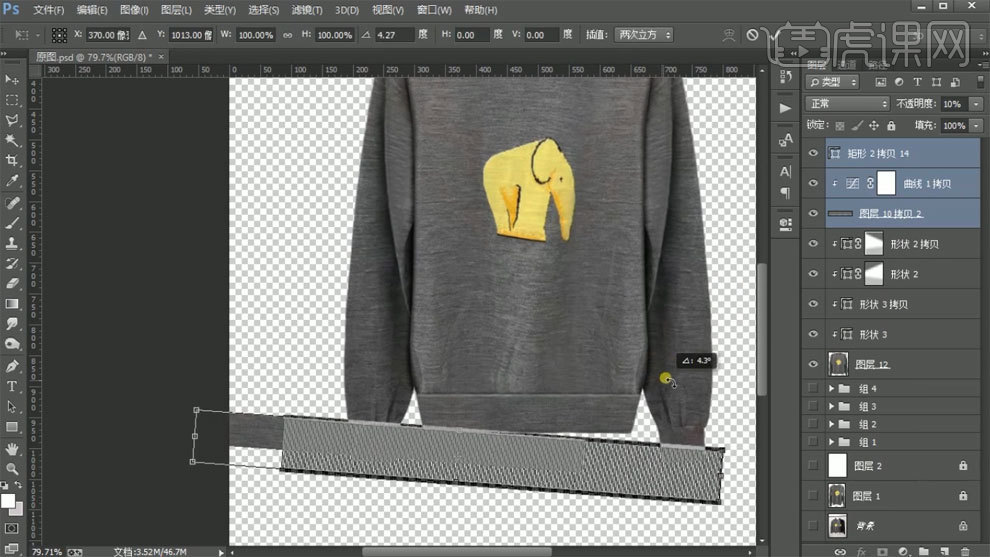Select the Brush tool

[x=11, y=223]
